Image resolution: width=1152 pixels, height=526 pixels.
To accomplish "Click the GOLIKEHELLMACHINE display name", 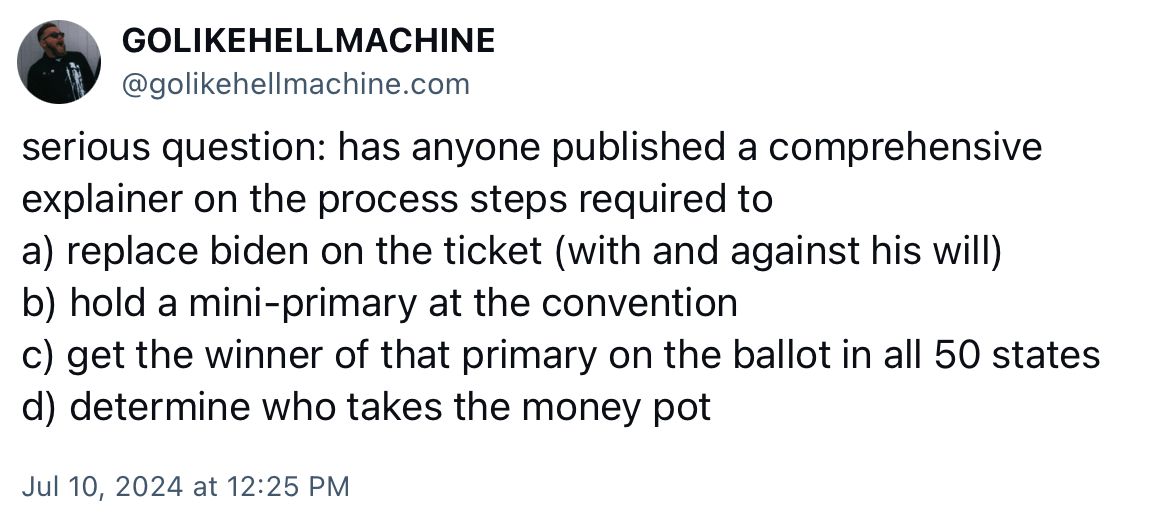I will coord(308,41).
